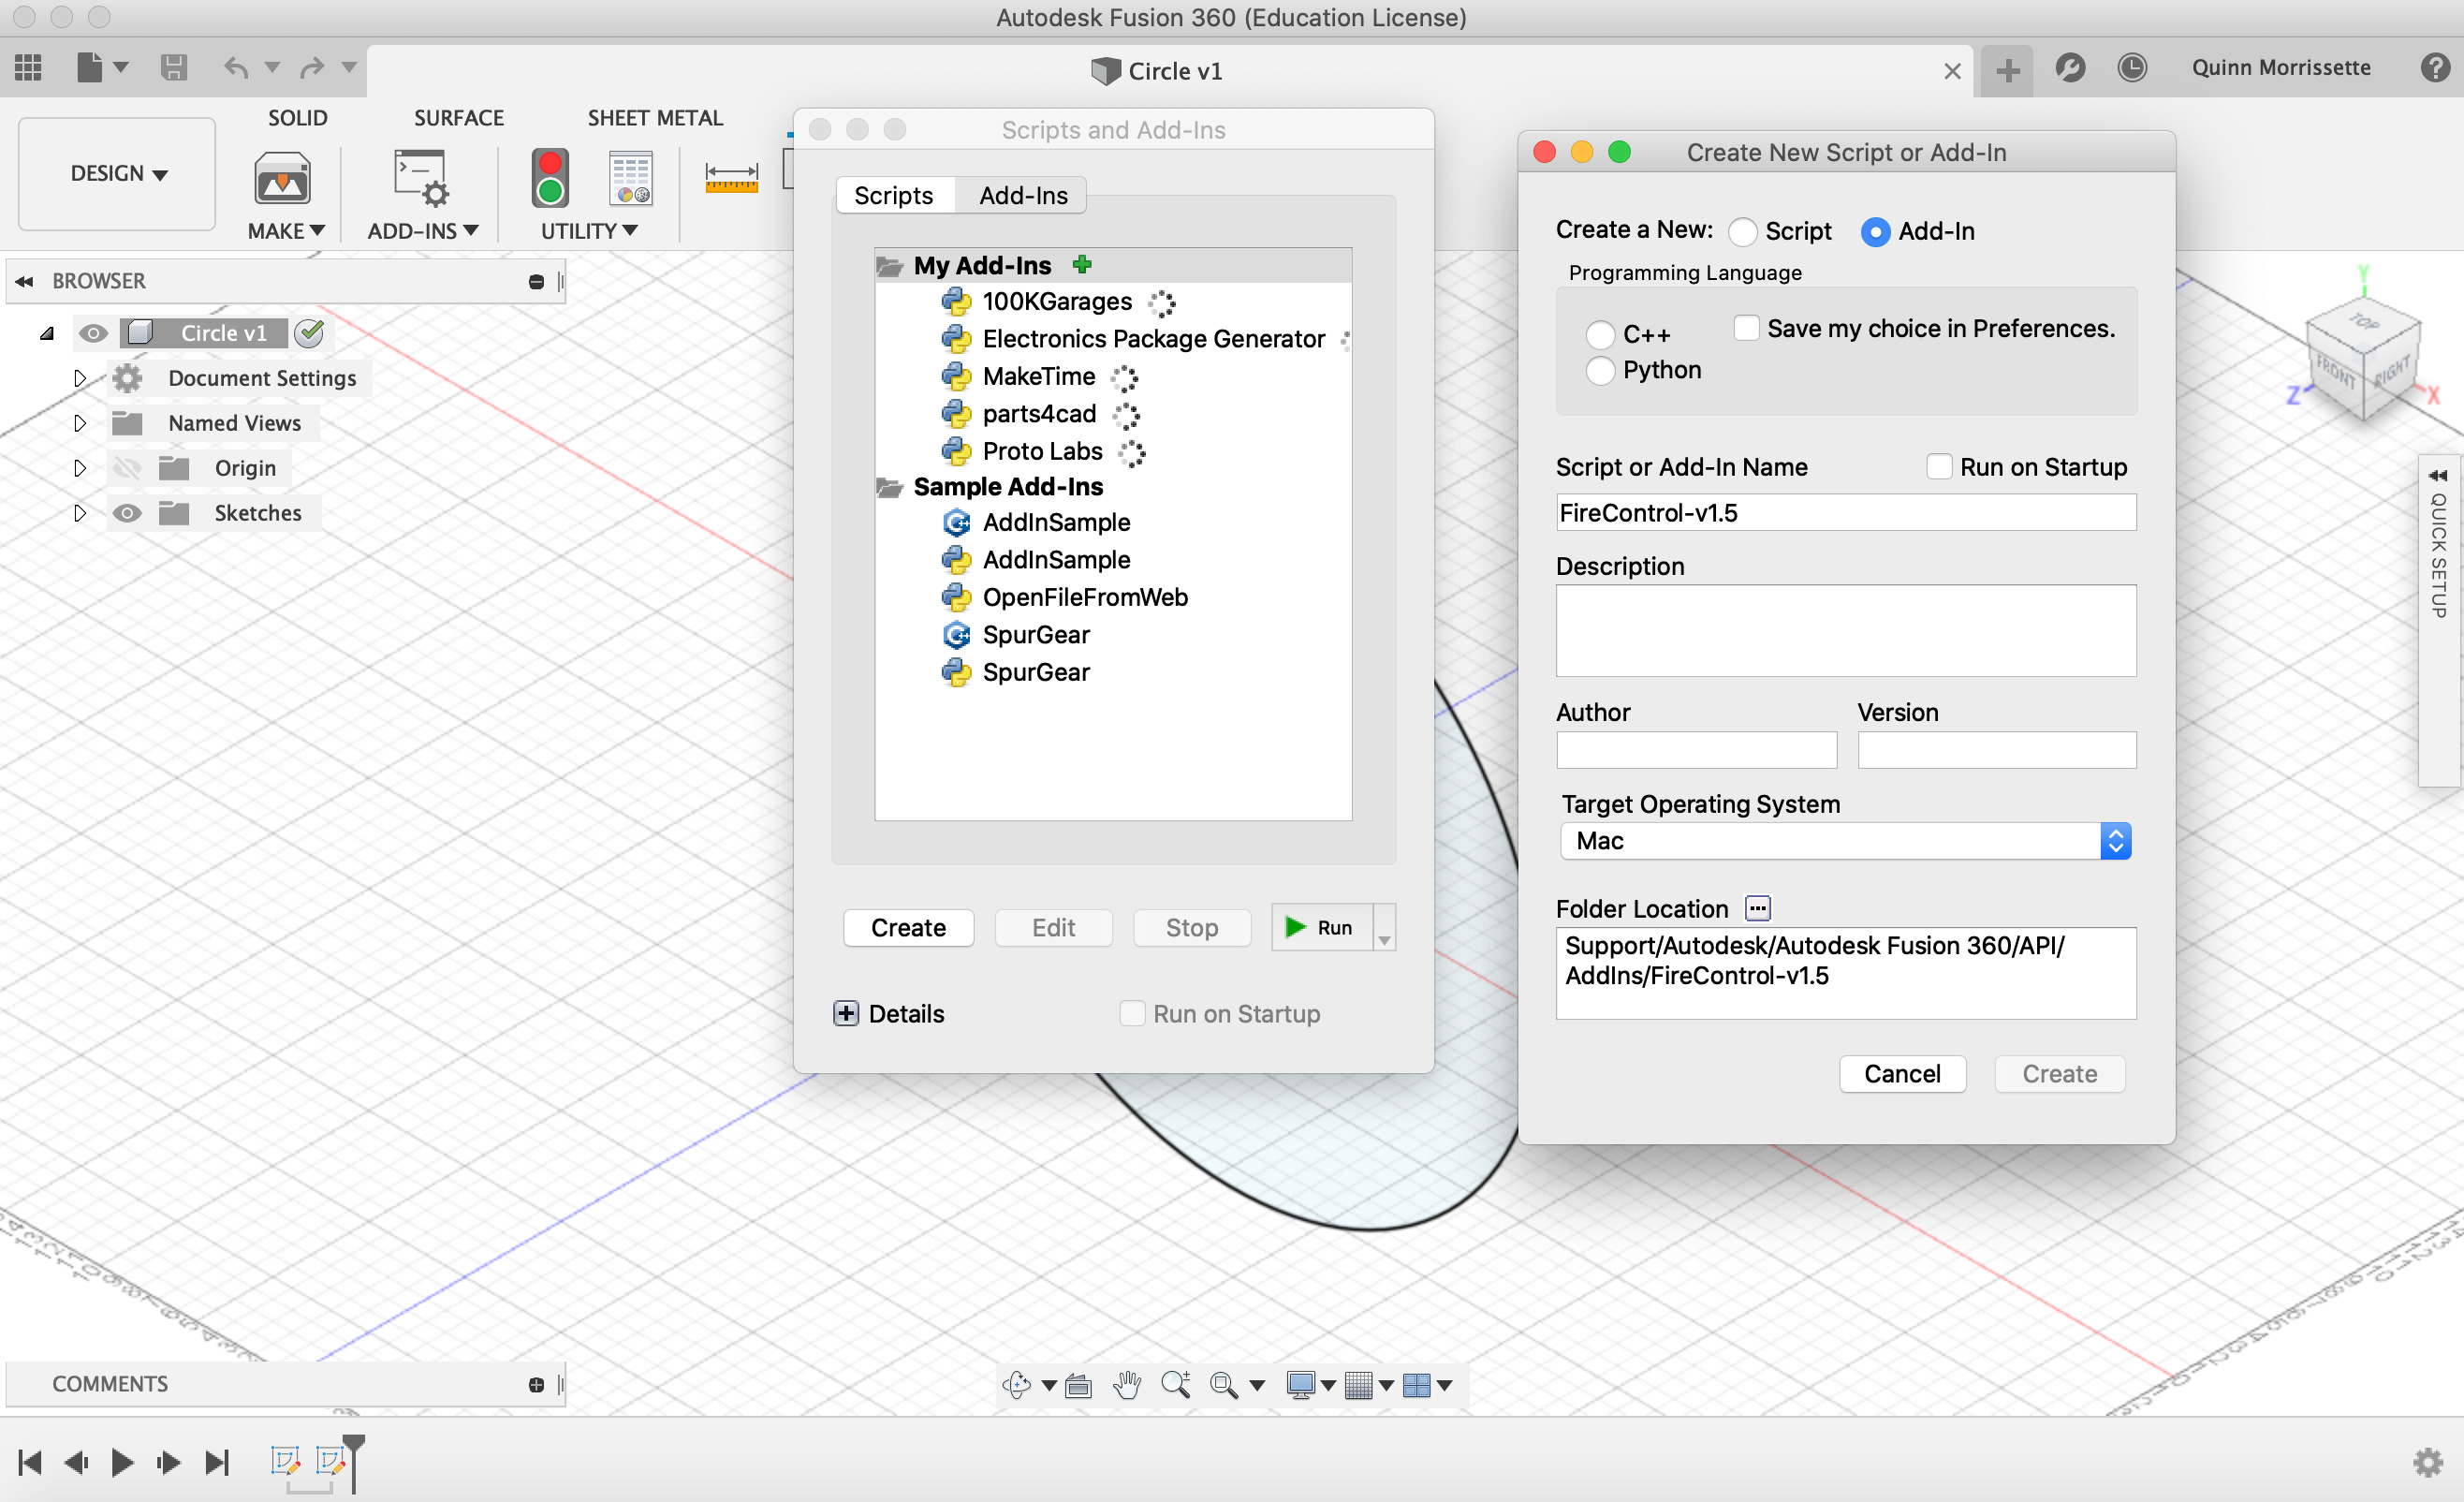
Task: Open the Job Status clock icon
Action: pos(2132,68)
